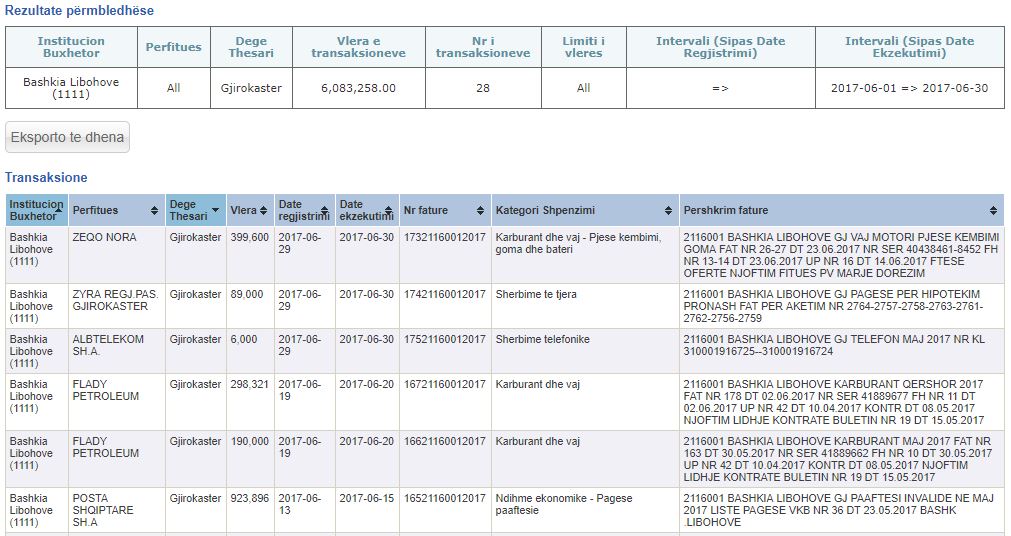Select invoice number 17521160012017
The image size is (1011, 536).
click(445, 339)
